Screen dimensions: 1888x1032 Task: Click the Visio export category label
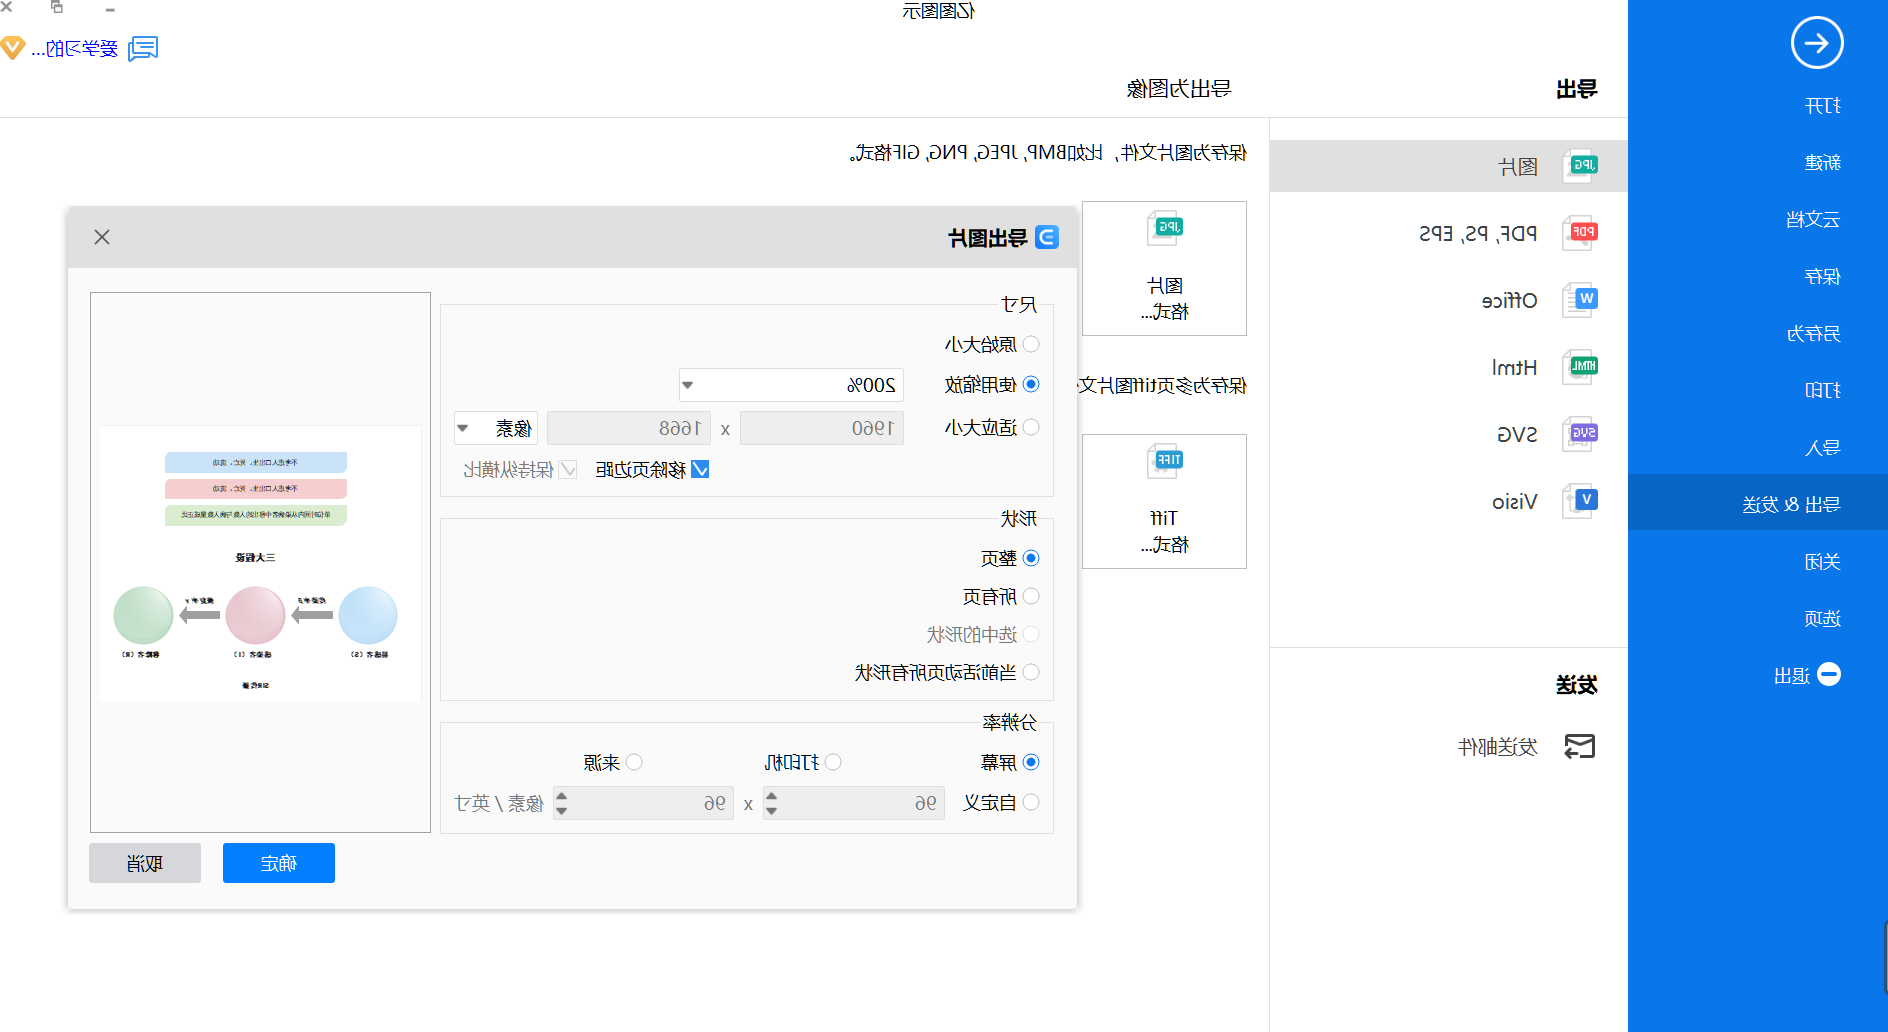point(1515,501)
